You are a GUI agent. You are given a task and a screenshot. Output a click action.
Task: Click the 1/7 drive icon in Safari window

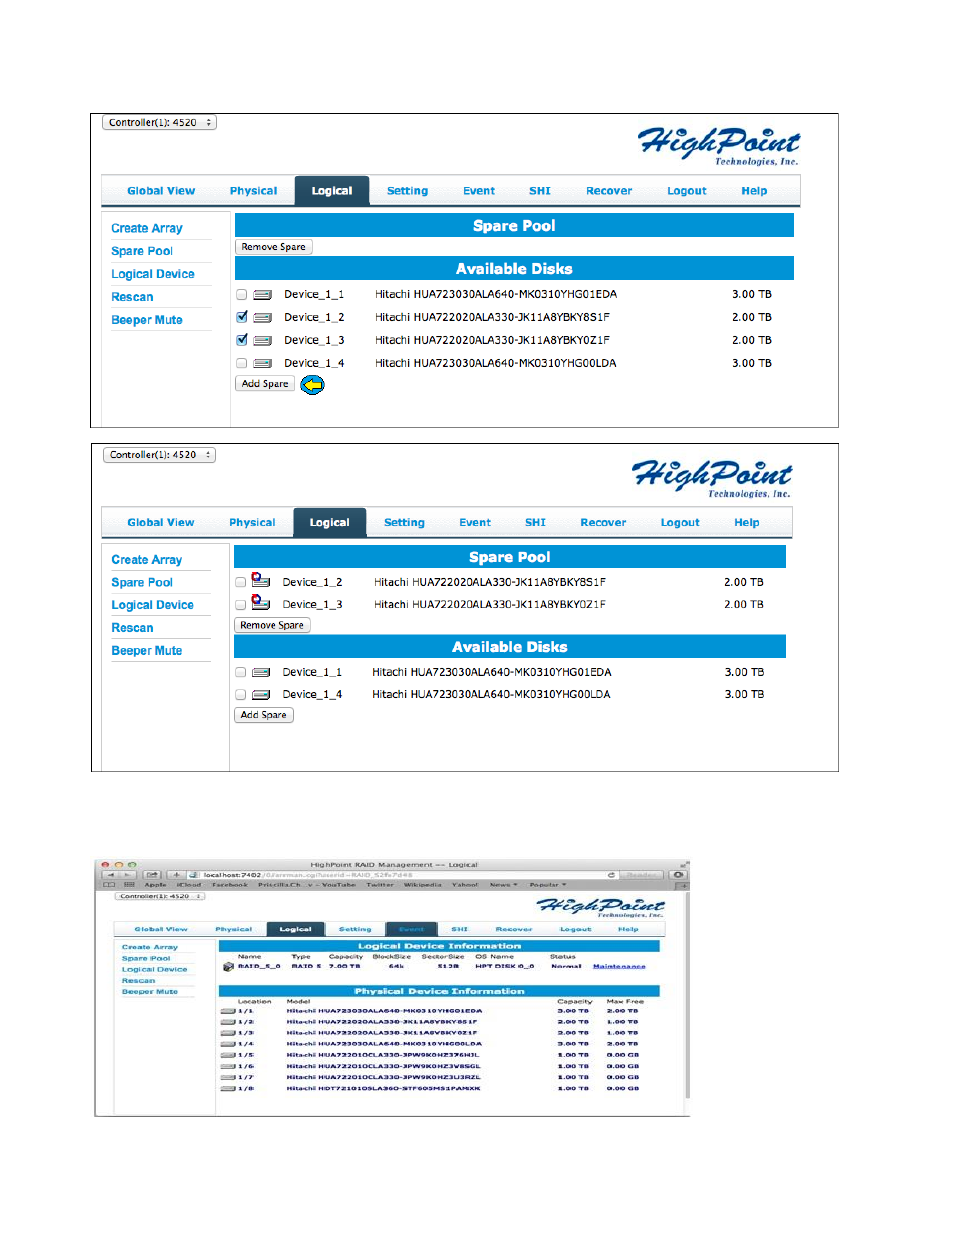pyautogui.click(x=228, y=1077)
